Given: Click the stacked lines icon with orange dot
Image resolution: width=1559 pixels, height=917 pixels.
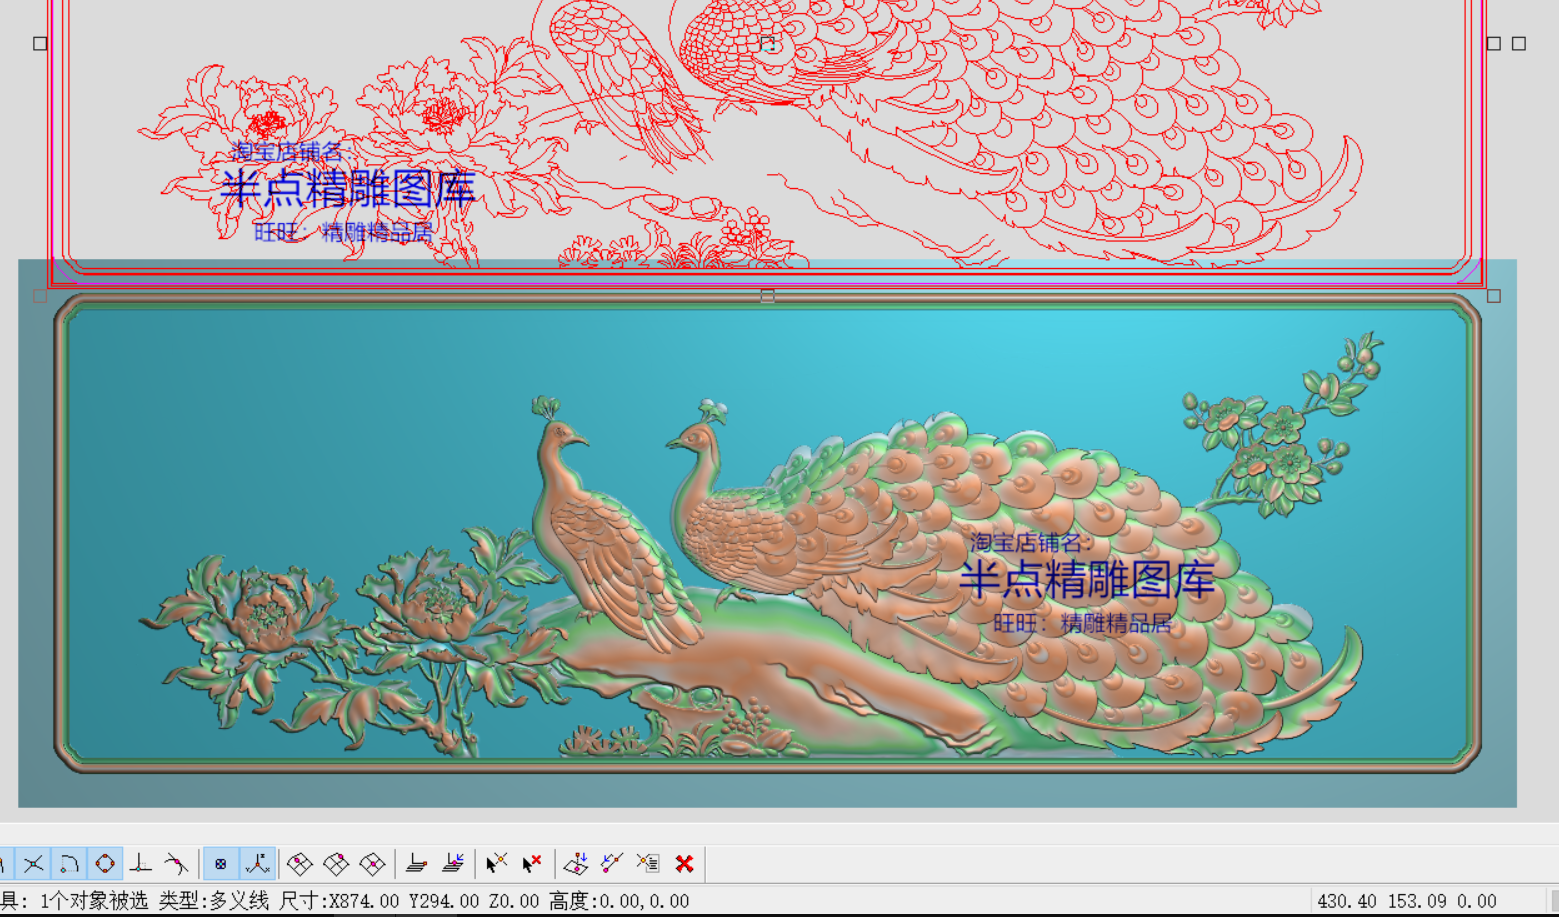Looking at the screenshot, I should point(417,863).
